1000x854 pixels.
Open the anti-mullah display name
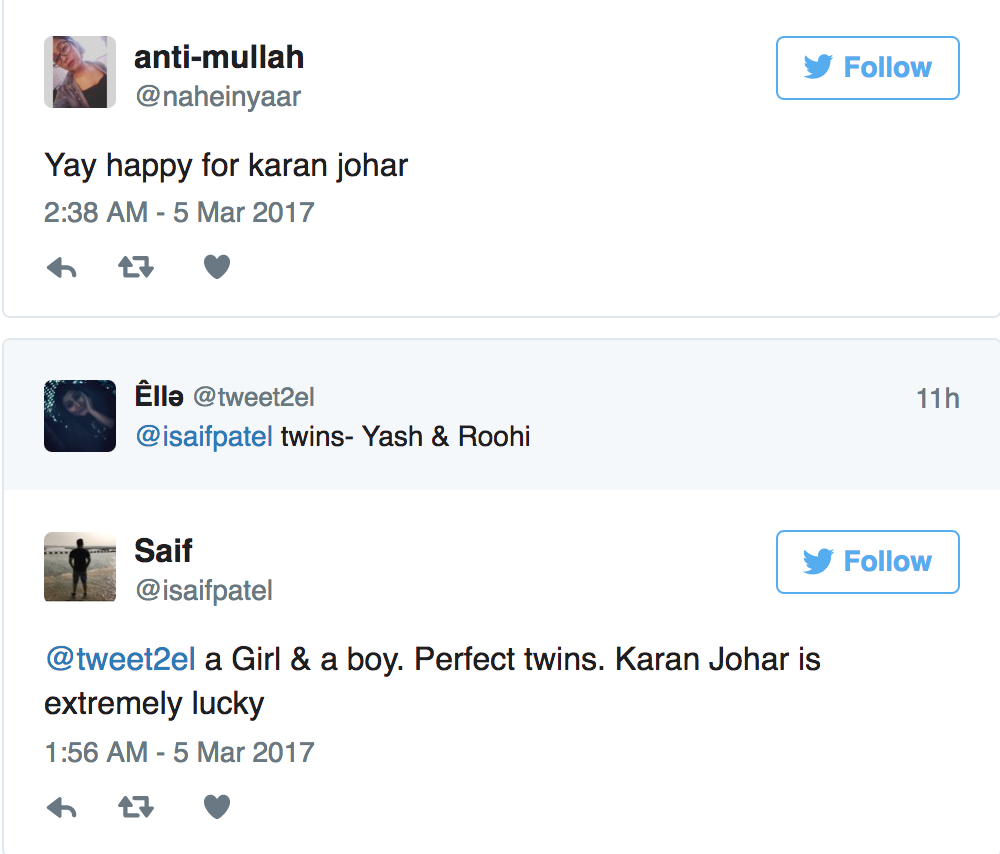(219, 57)
